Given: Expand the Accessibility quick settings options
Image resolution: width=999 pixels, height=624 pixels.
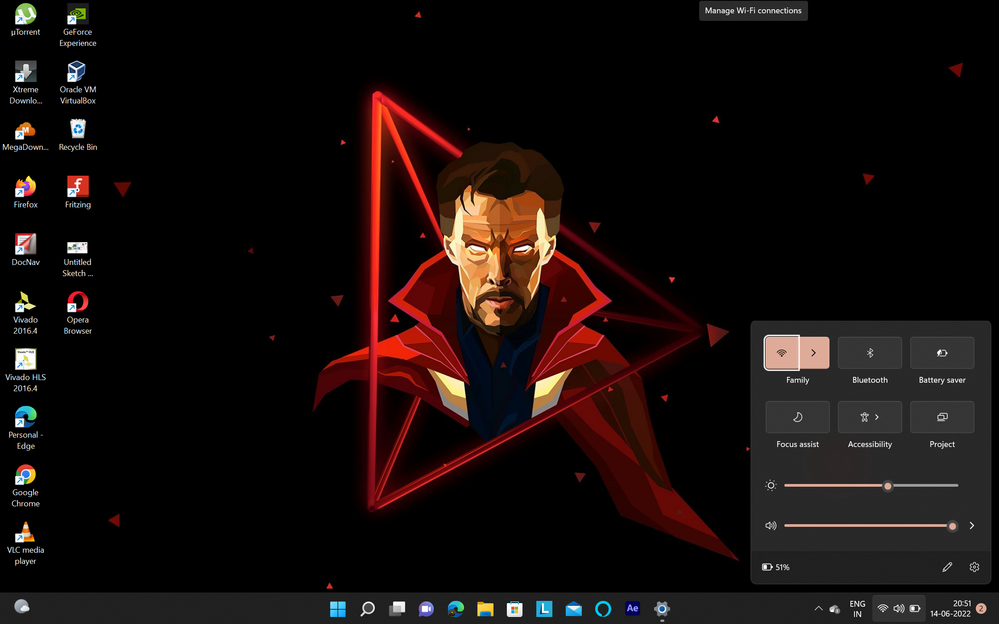Looking at the screenshot, I should (x=870, y=417).
